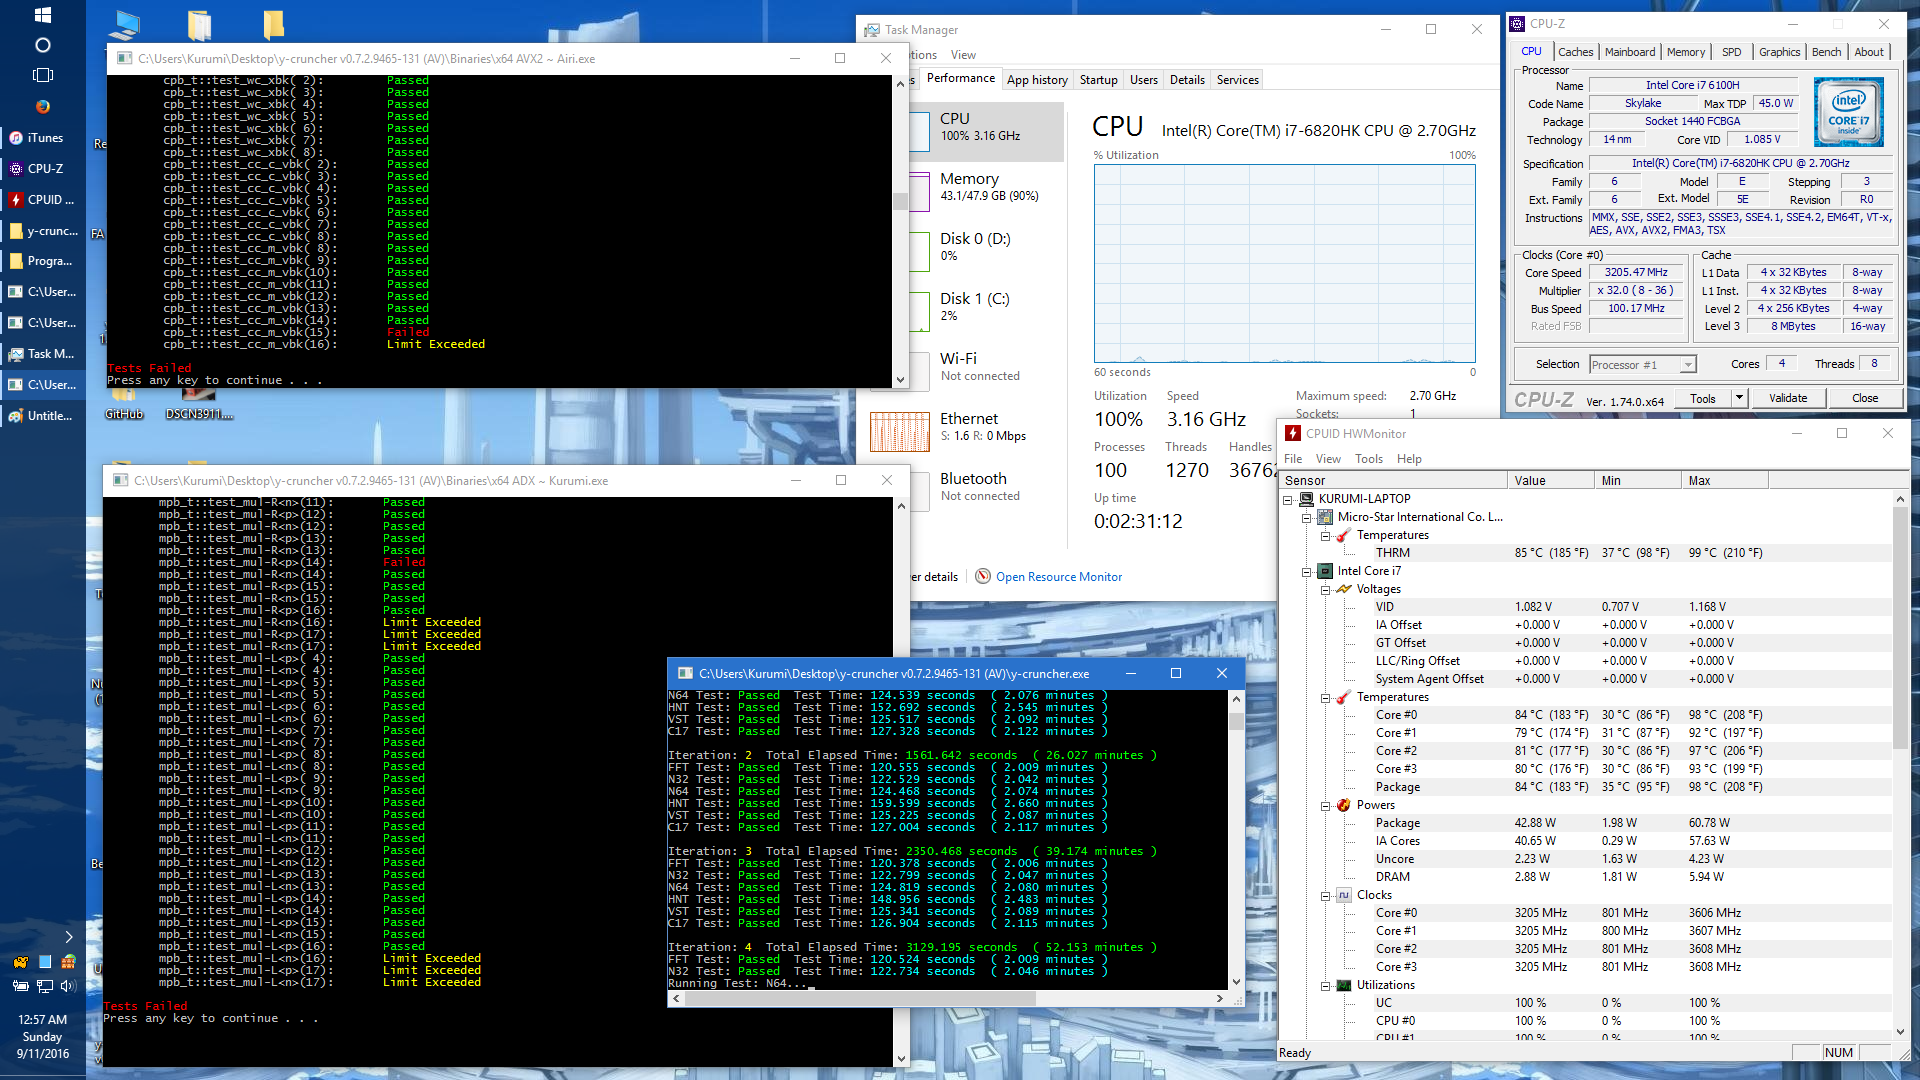The height and width of the screenshot is (1080, 1920).
Task: Open the Services tab in Task Manager
Action: (1237, 80)
